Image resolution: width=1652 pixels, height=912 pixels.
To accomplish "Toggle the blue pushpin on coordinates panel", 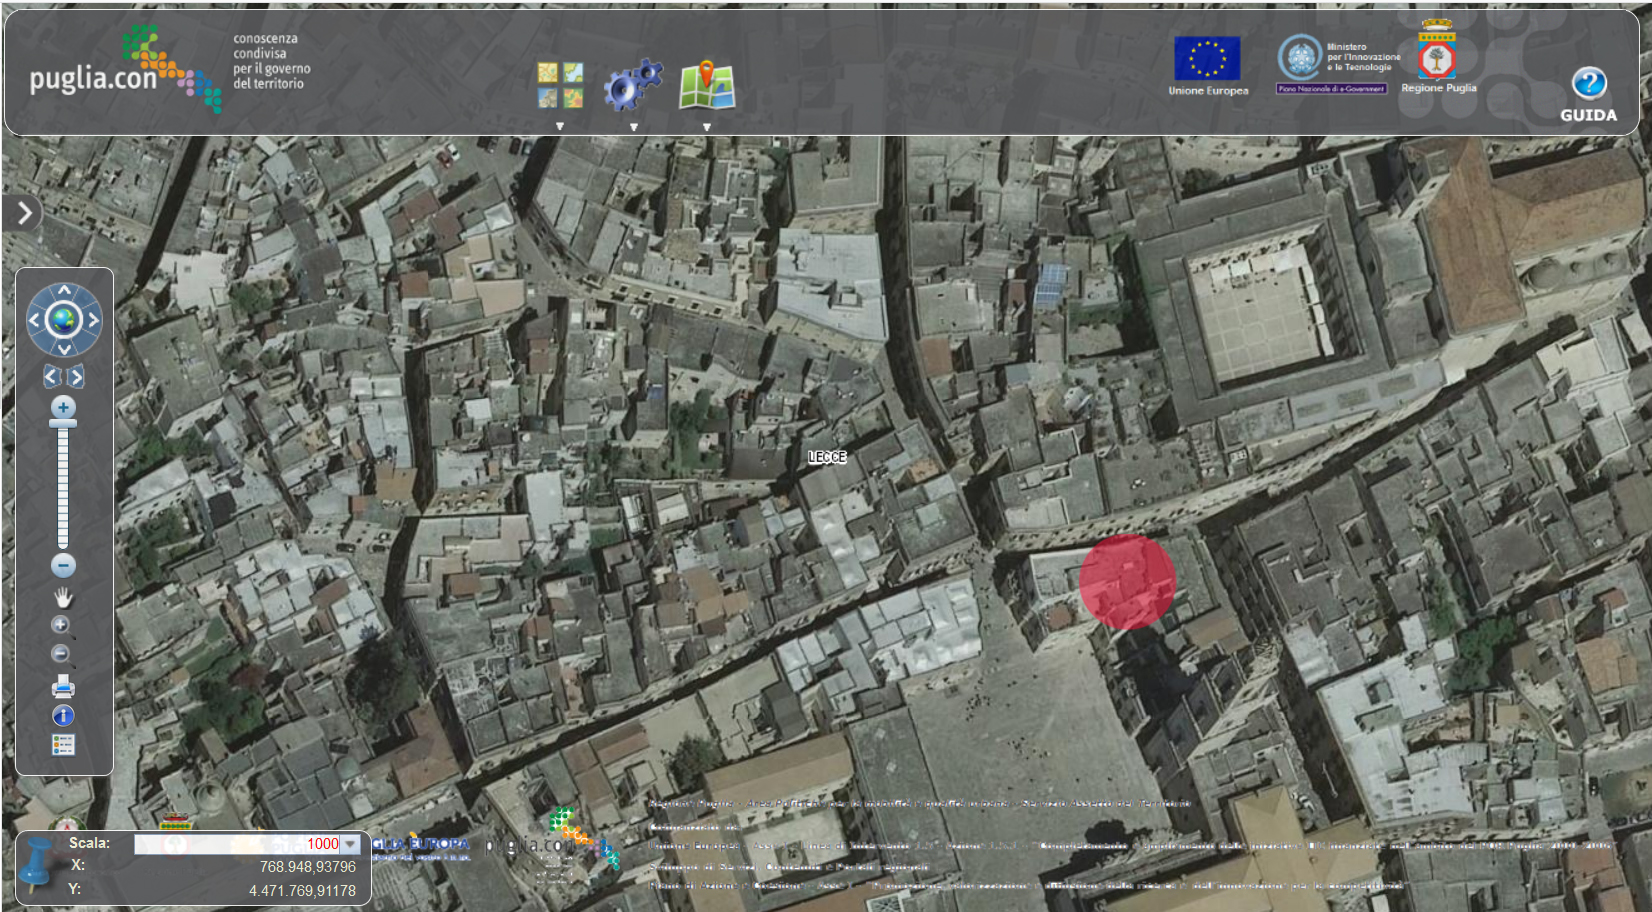I will [38, 865].
